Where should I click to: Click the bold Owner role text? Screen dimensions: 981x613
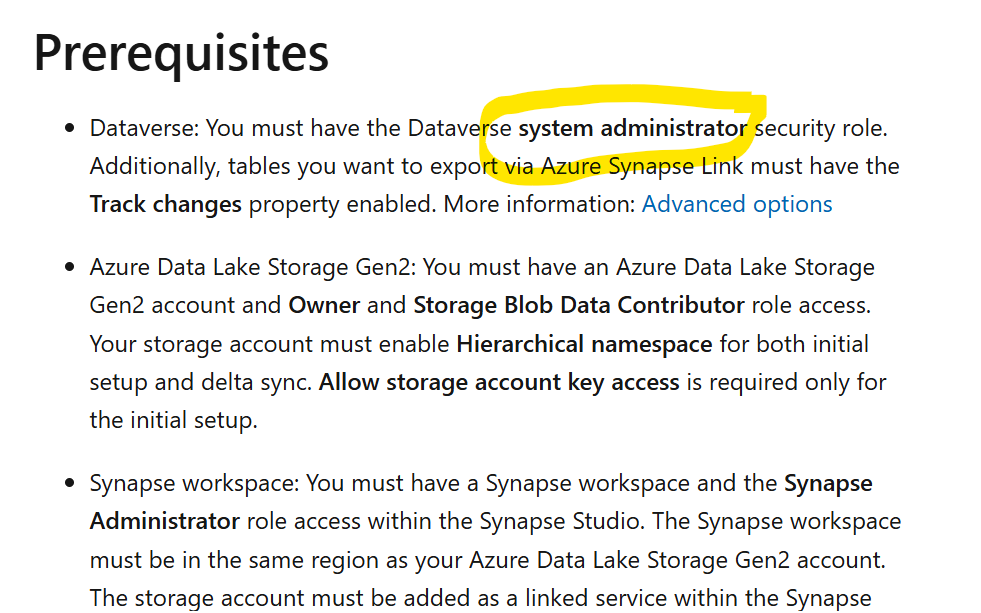coord(323,305)
